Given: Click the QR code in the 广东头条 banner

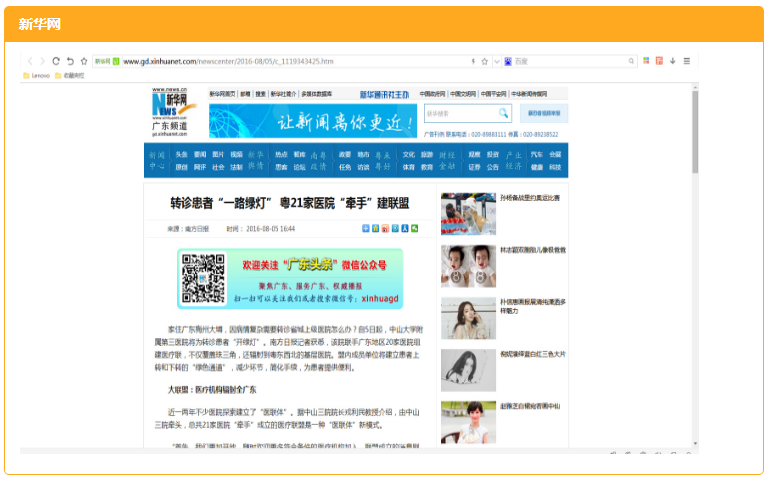Looking at the screenshot, I should point(203,278).
